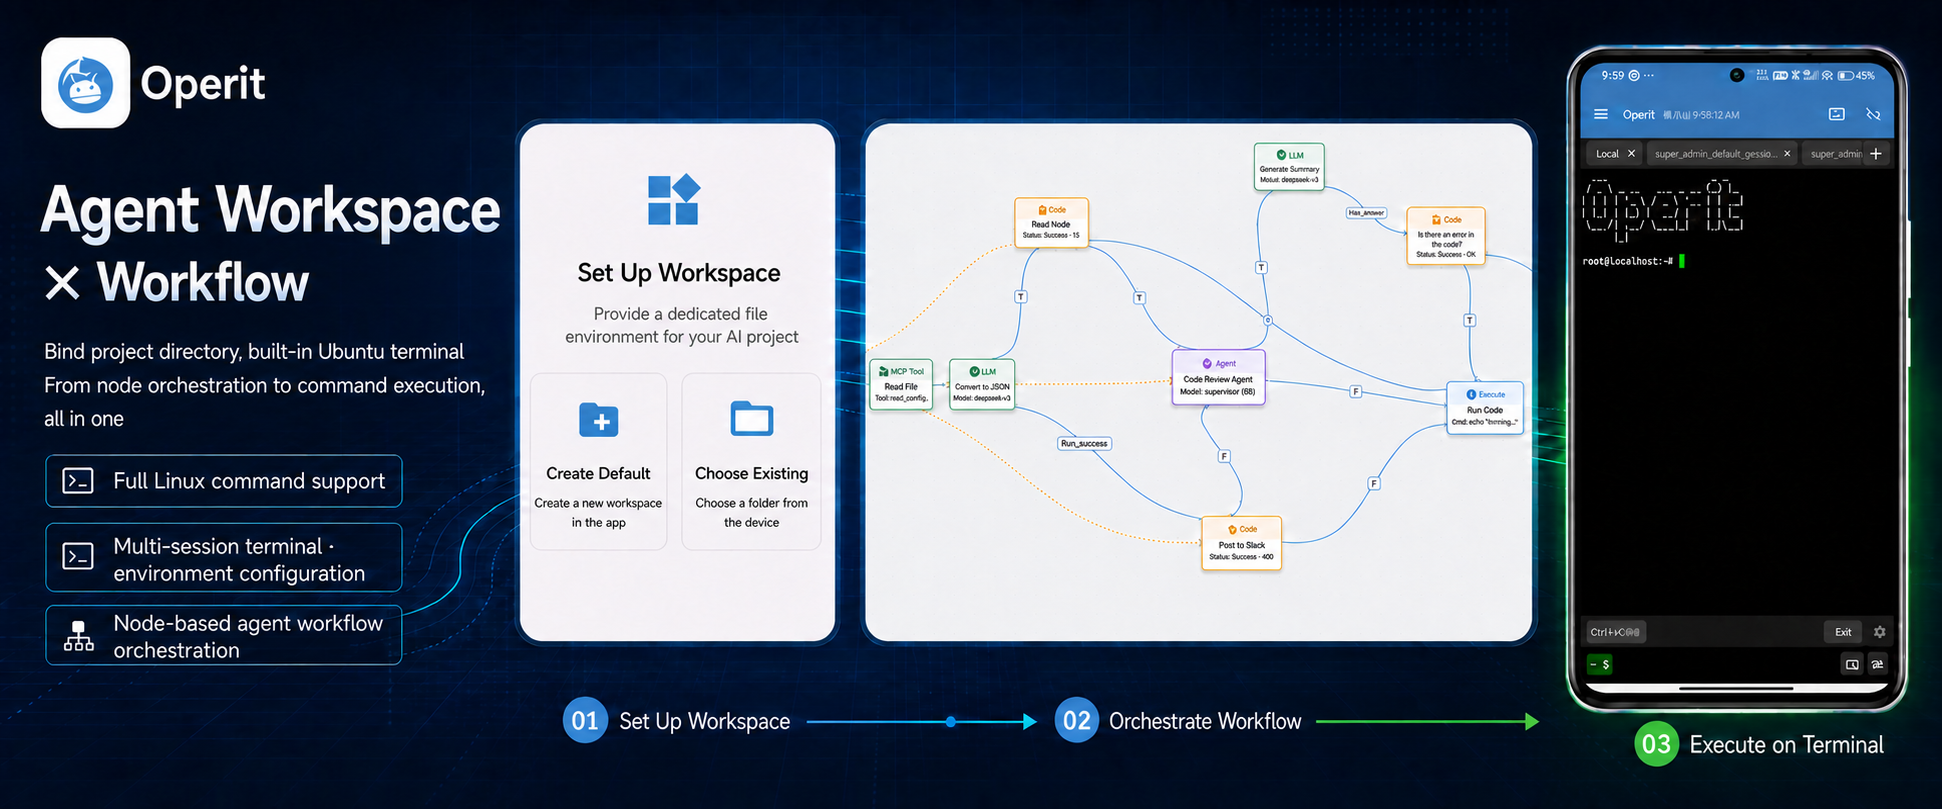The height and width of the screenshot is (809, 1942).
Task: Click the MCP Tool icon on Read File node
Action: pos(884,371)
